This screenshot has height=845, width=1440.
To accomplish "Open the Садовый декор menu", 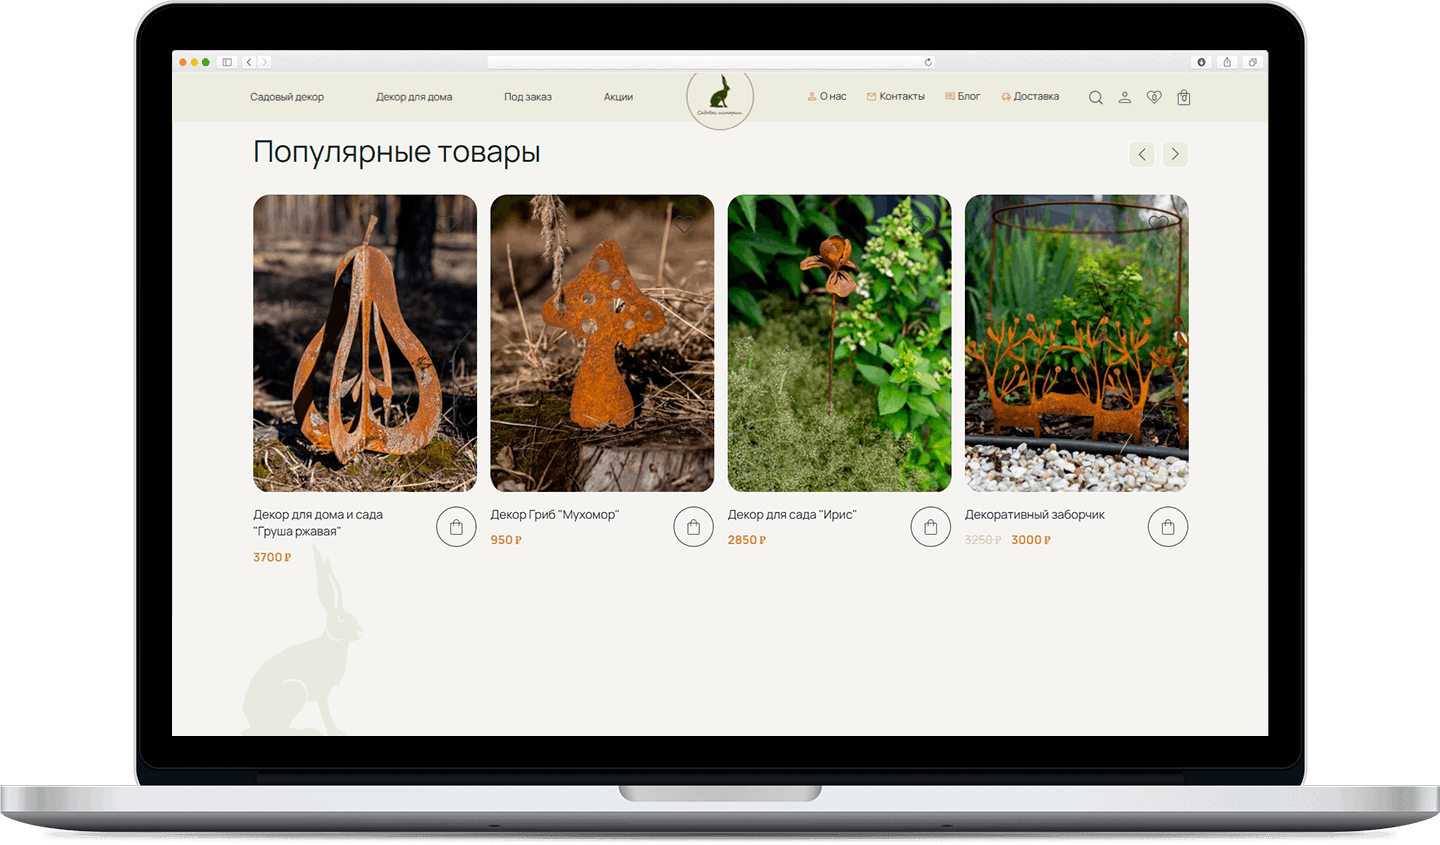I will (287, 97).
